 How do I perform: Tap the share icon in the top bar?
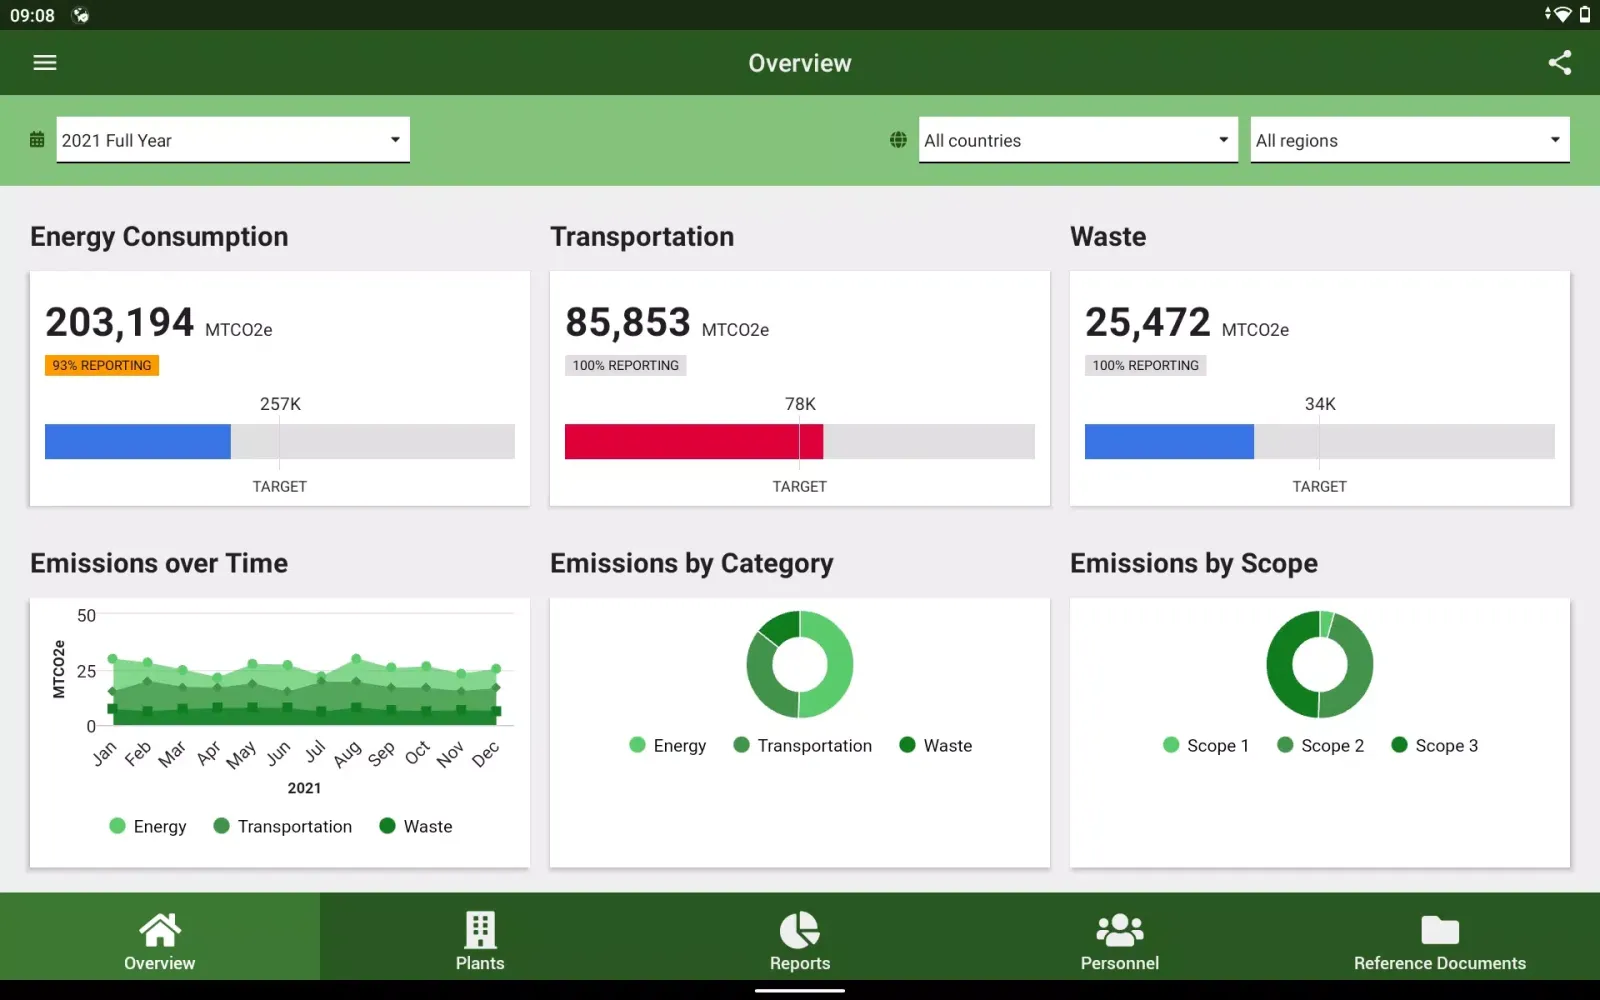pos(1561,62)
